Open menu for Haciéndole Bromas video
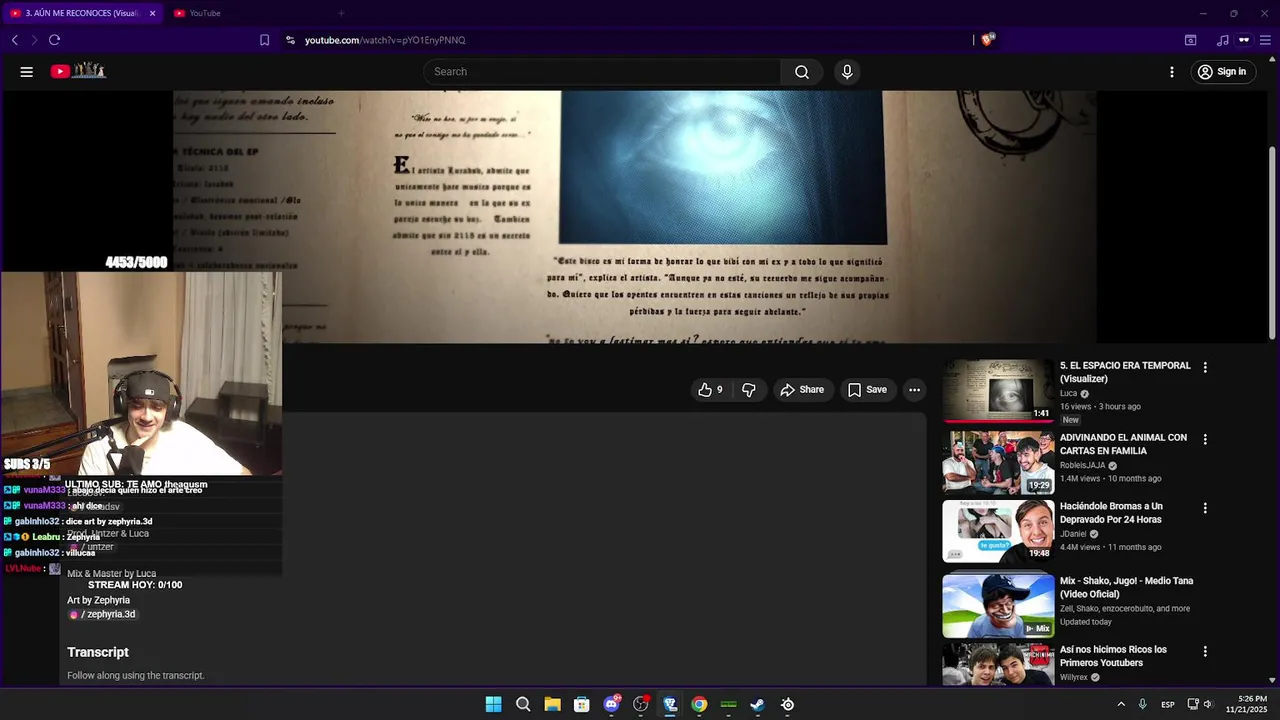The height and width of the screenshot is (720, 1280). 1205,508
